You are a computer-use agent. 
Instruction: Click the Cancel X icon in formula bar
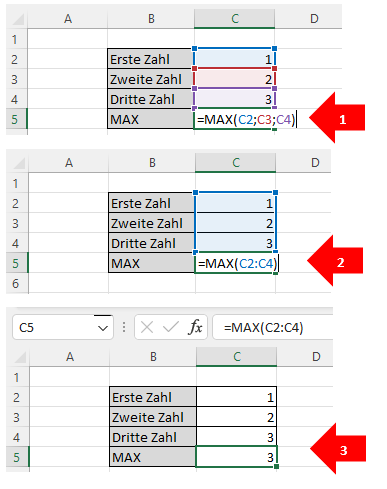[x=147, y=327]
